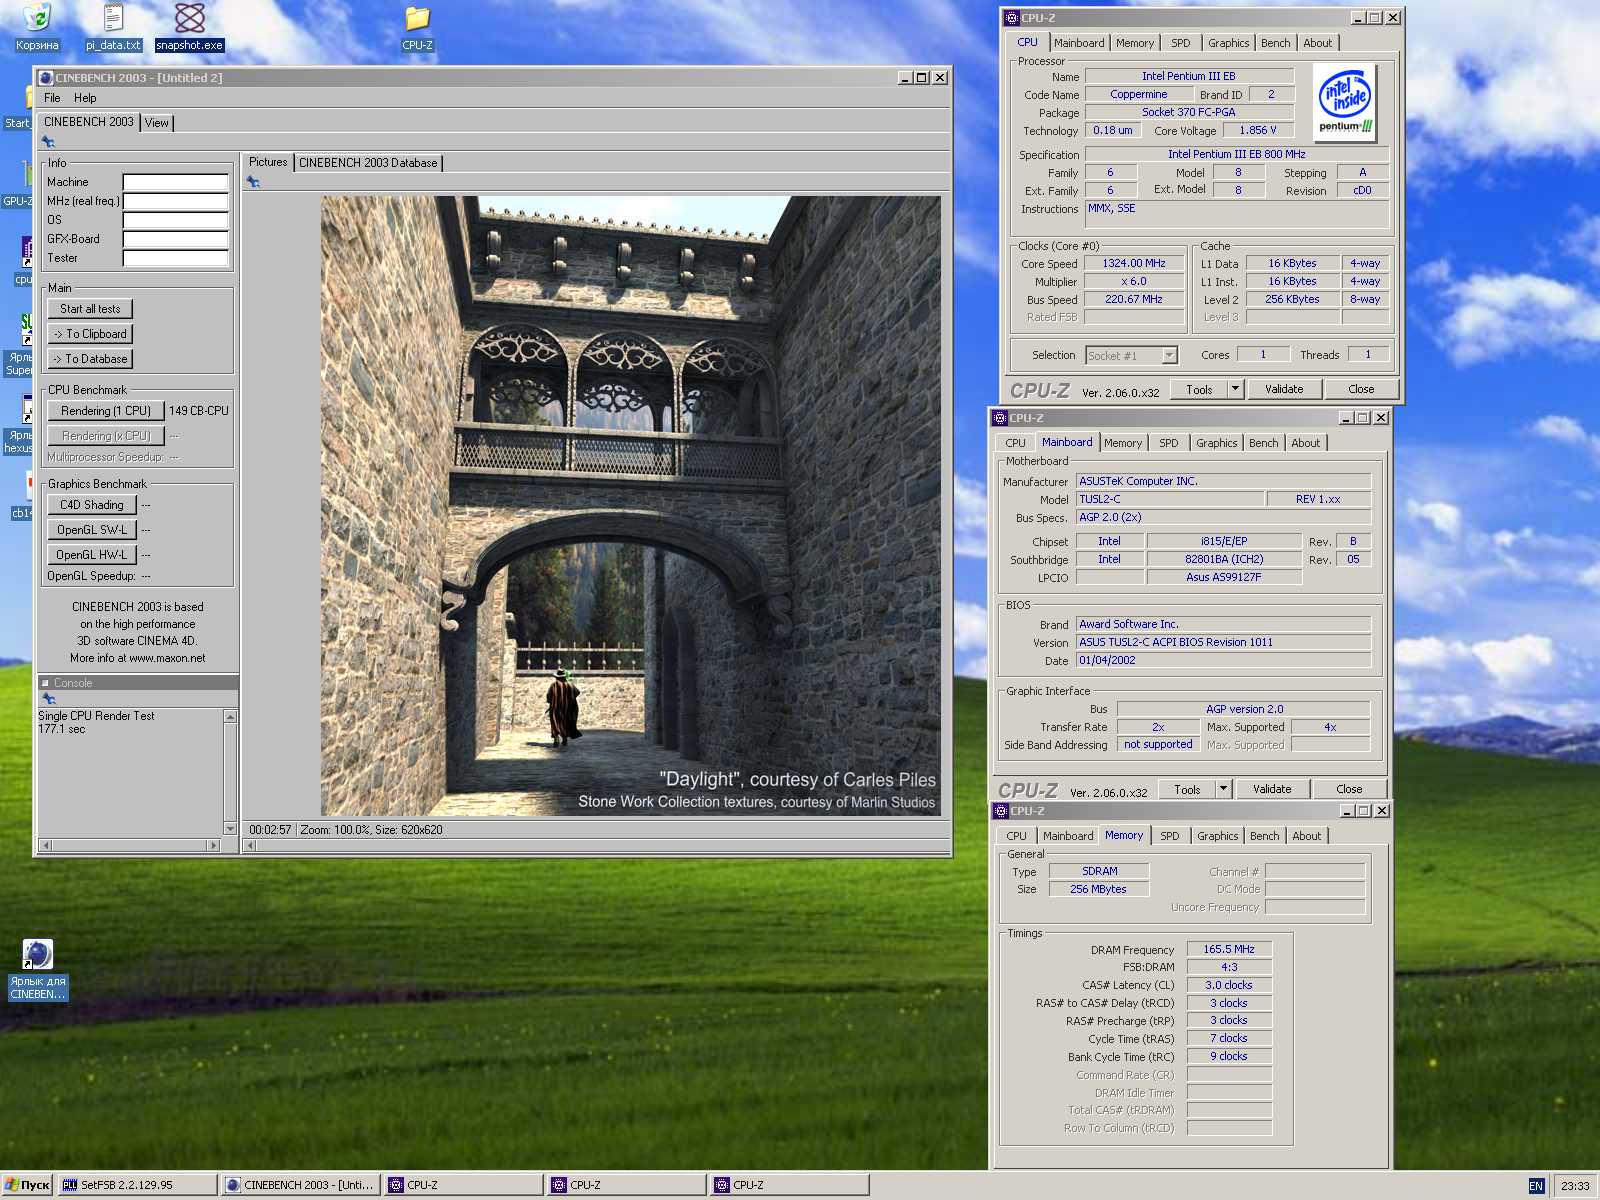Screen dimensions: 1600x1200
Task: Click the Start all tests button
Action: tap(90, 309)
